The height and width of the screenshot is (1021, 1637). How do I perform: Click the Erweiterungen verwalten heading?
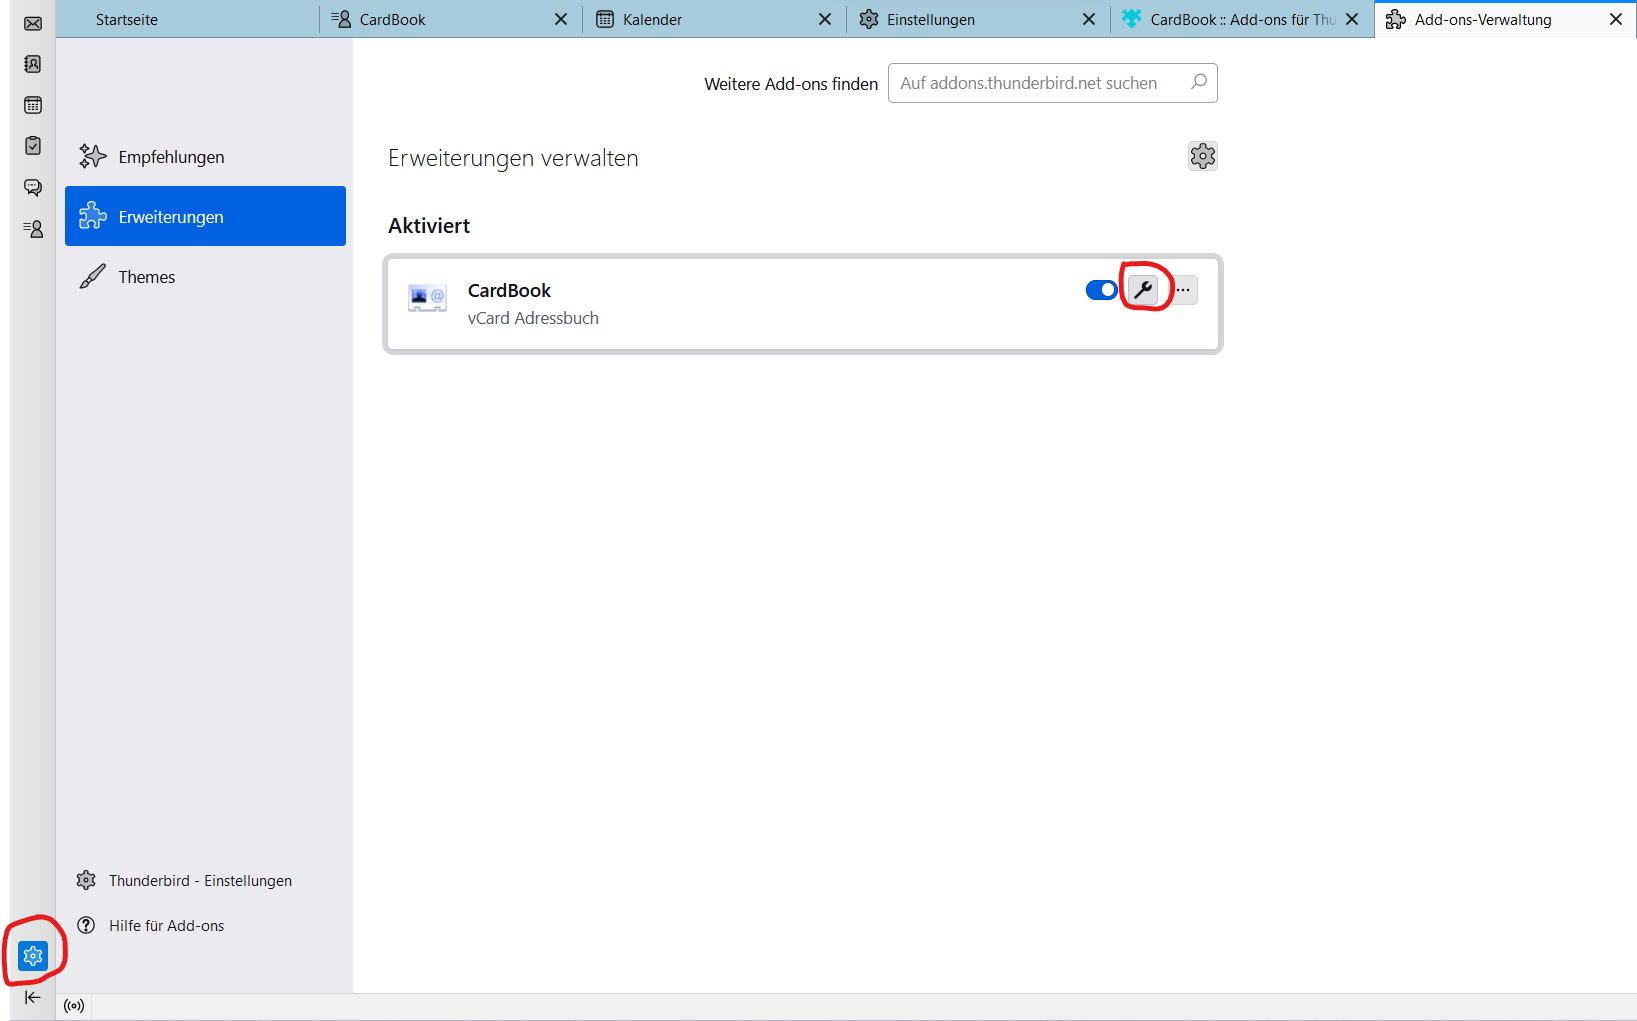click(513, 158)
